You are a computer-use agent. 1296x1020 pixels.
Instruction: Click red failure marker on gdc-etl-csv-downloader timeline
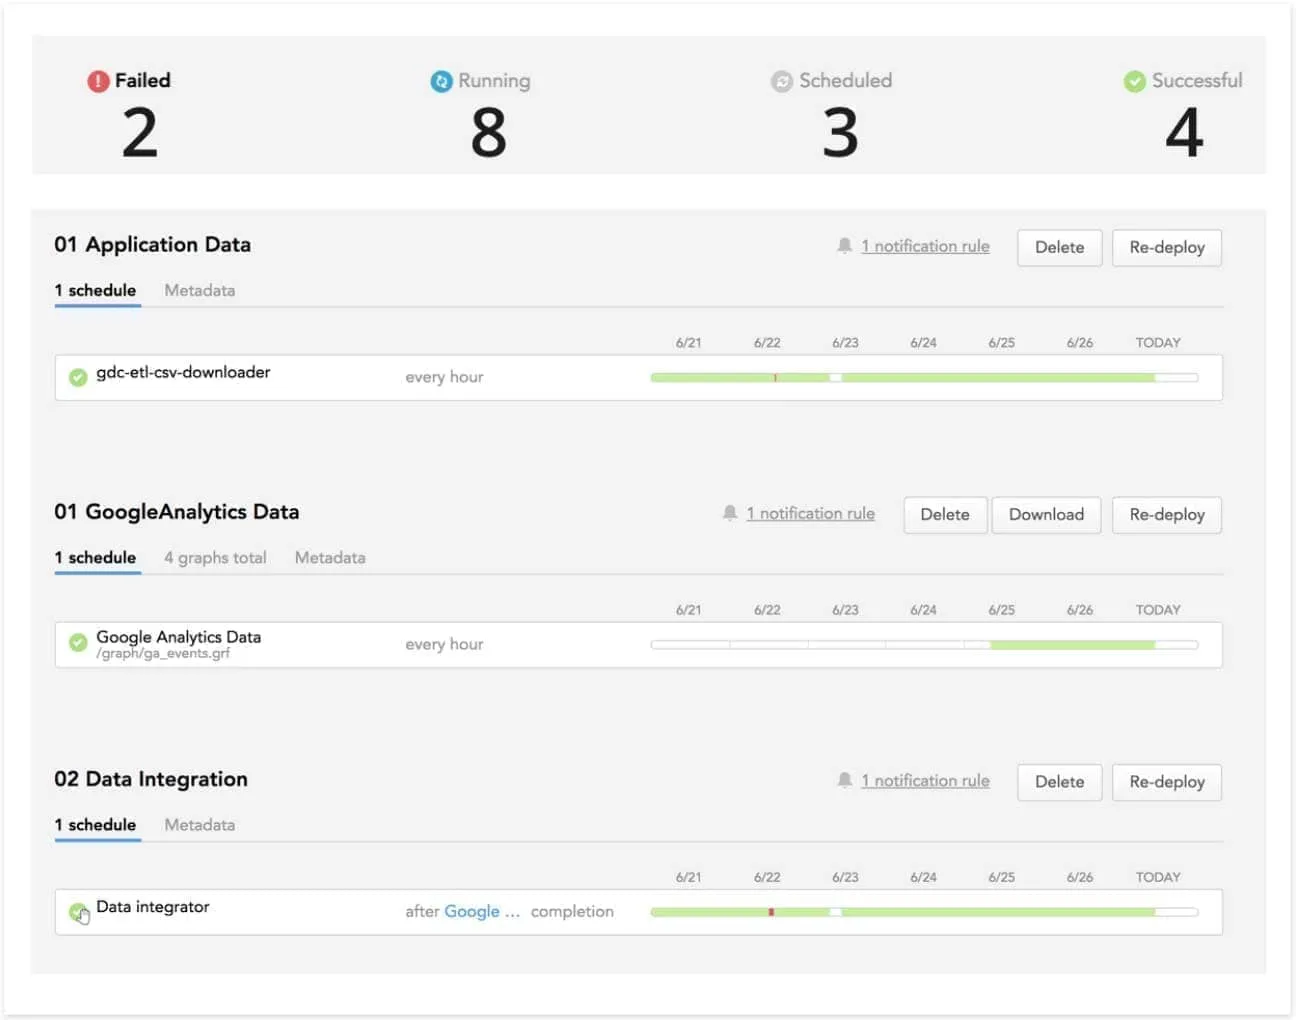(x=775, y=378)
